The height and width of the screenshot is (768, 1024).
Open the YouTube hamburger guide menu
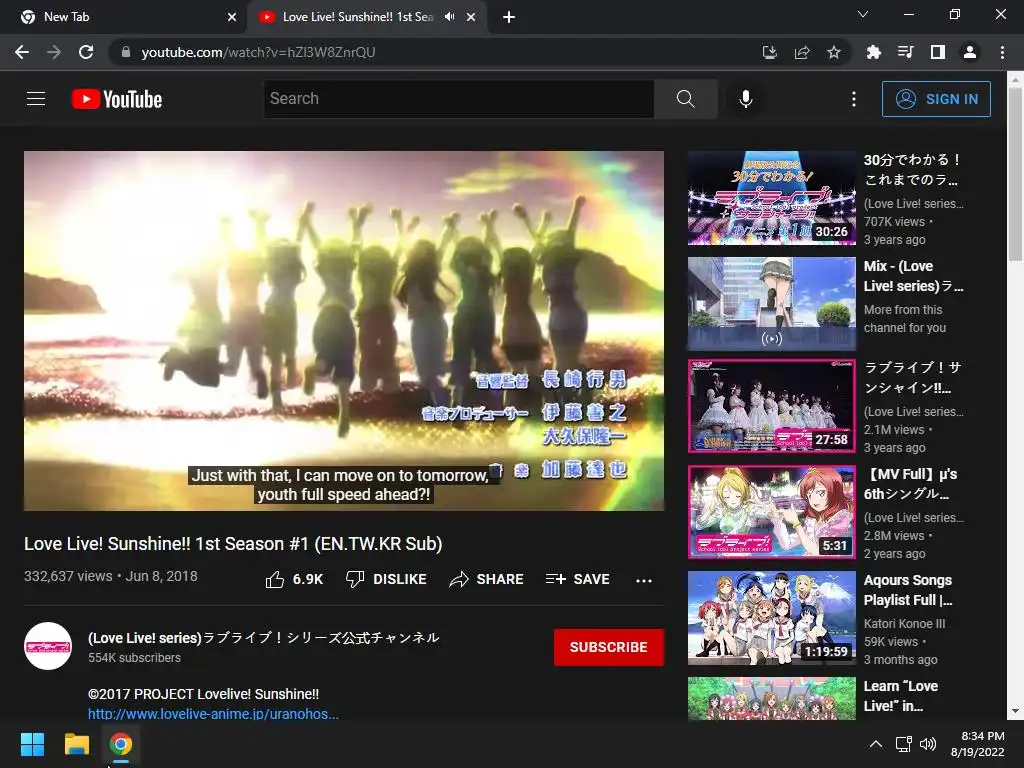pyautogui.click(x=36, y=99)
